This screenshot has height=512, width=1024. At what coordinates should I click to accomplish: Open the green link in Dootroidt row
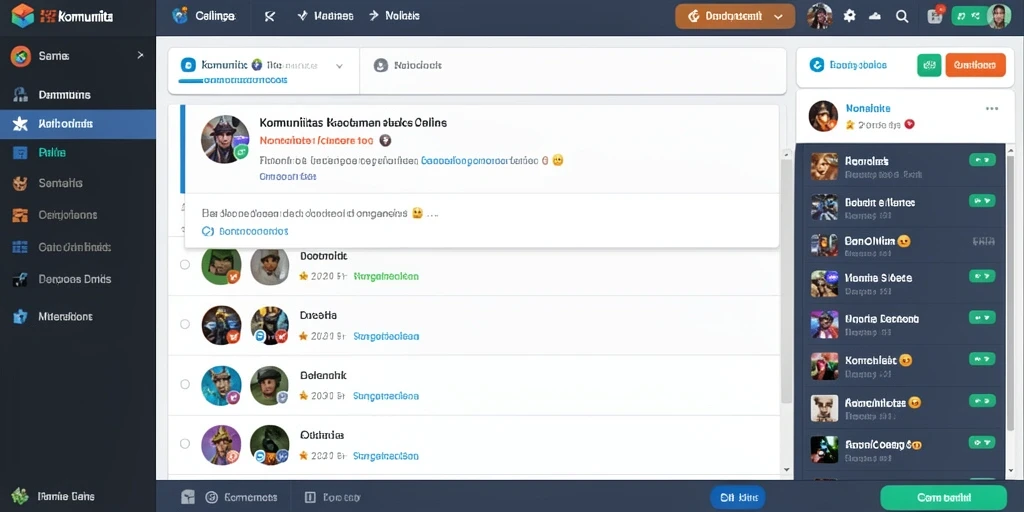point(385,276)
